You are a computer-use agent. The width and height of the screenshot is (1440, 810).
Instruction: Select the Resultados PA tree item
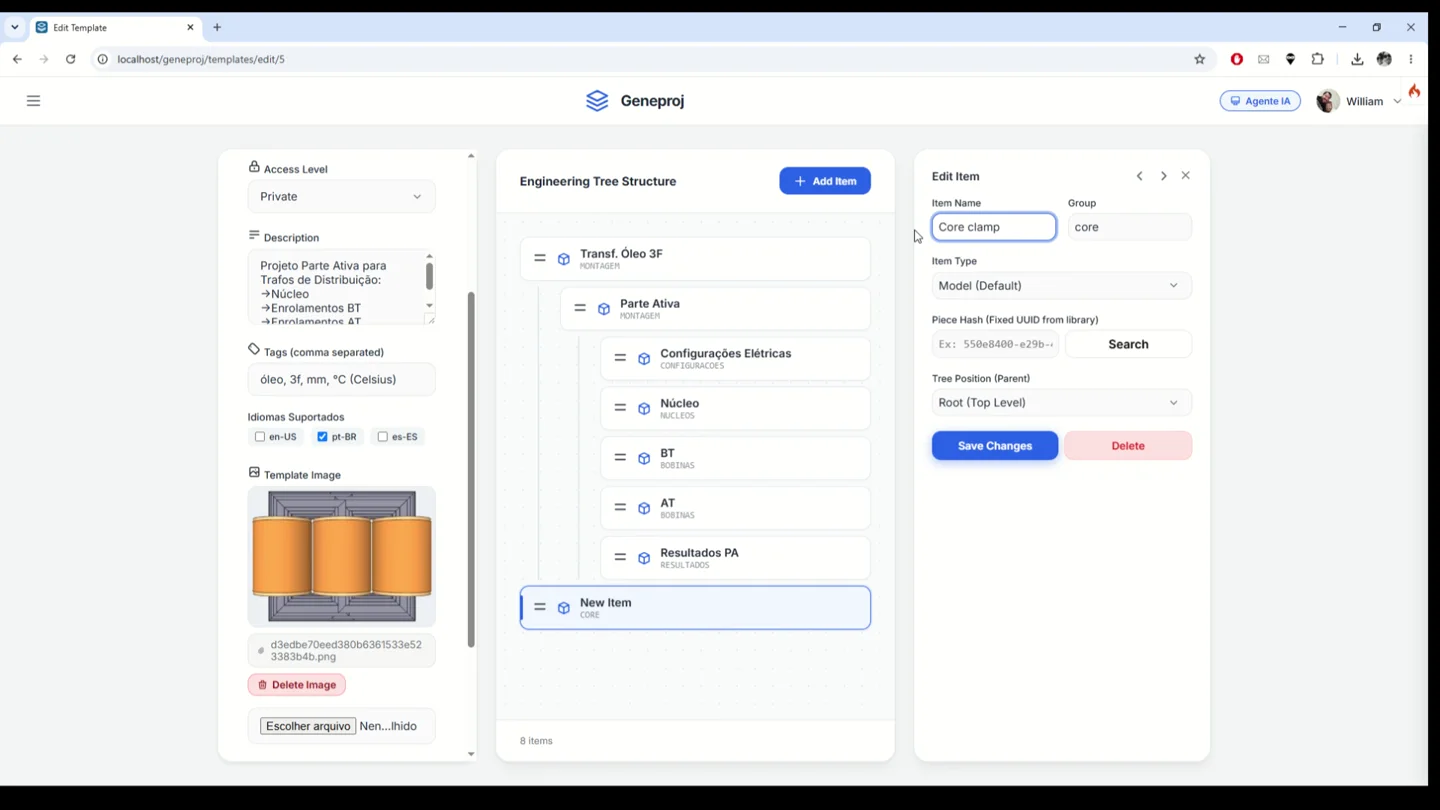(735, 558)
